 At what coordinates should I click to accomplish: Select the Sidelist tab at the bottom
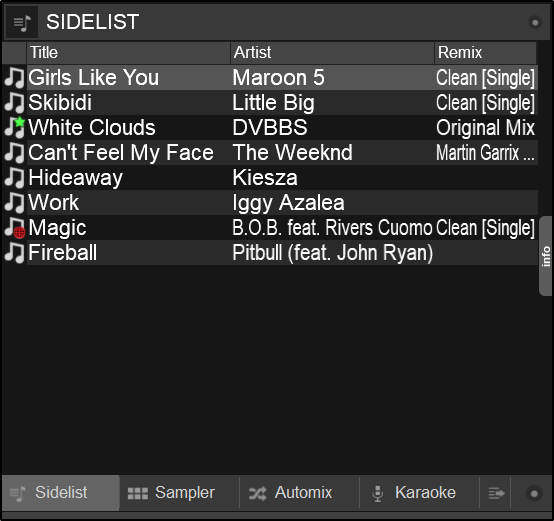coord(61,493)
